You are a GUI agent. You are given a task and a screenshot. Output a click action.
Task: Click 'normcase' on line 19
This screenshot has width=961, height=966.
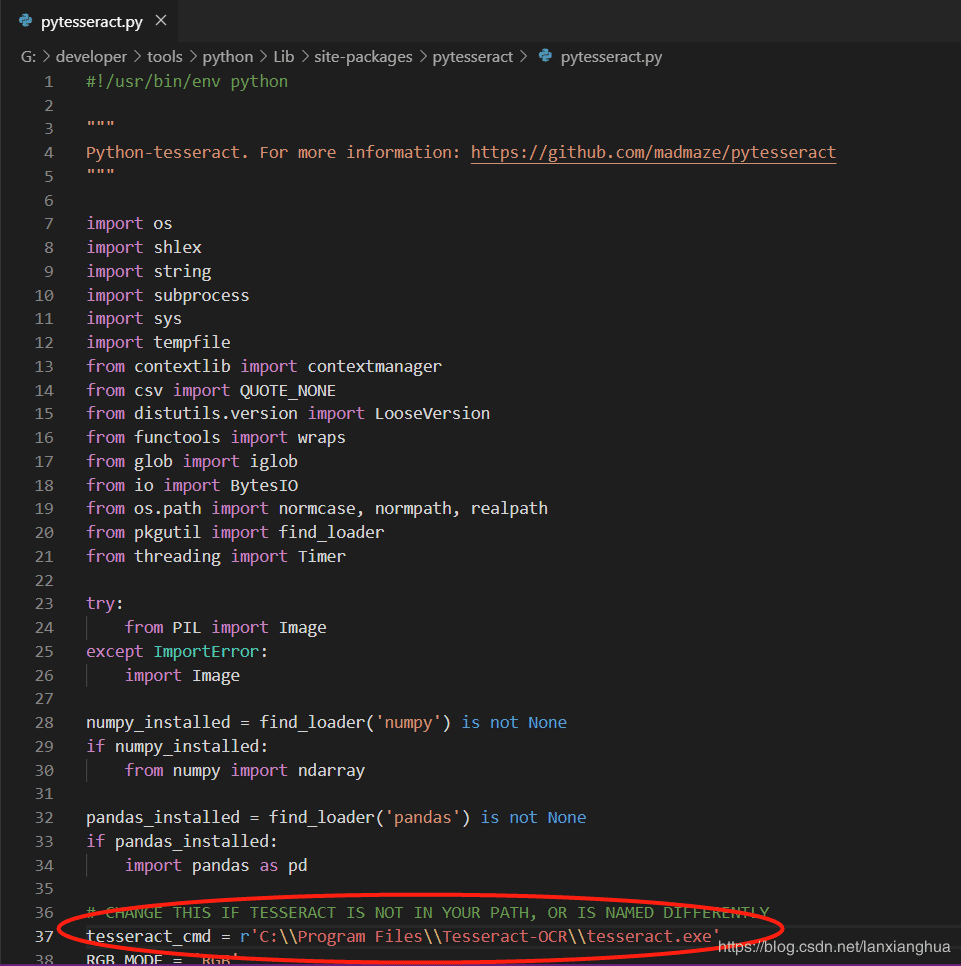click(x=317, y=508)
